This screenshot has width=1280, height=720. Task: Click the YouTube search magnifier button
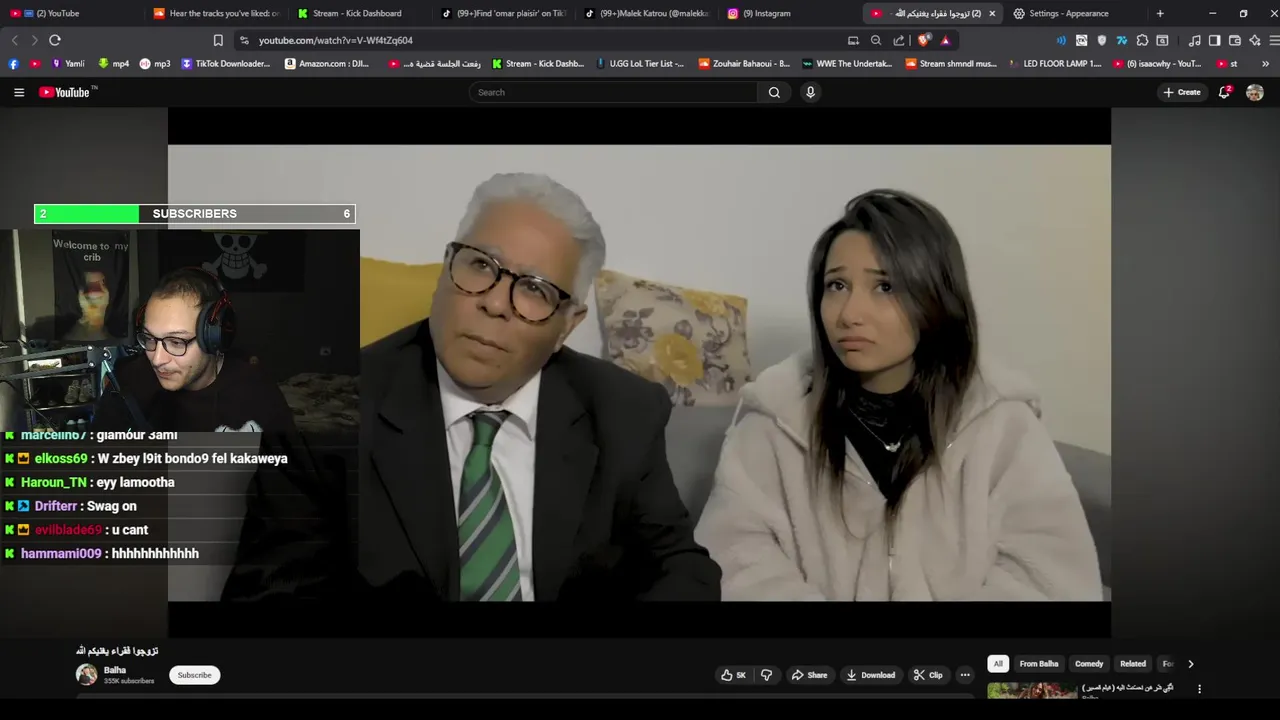coord(774,92)
